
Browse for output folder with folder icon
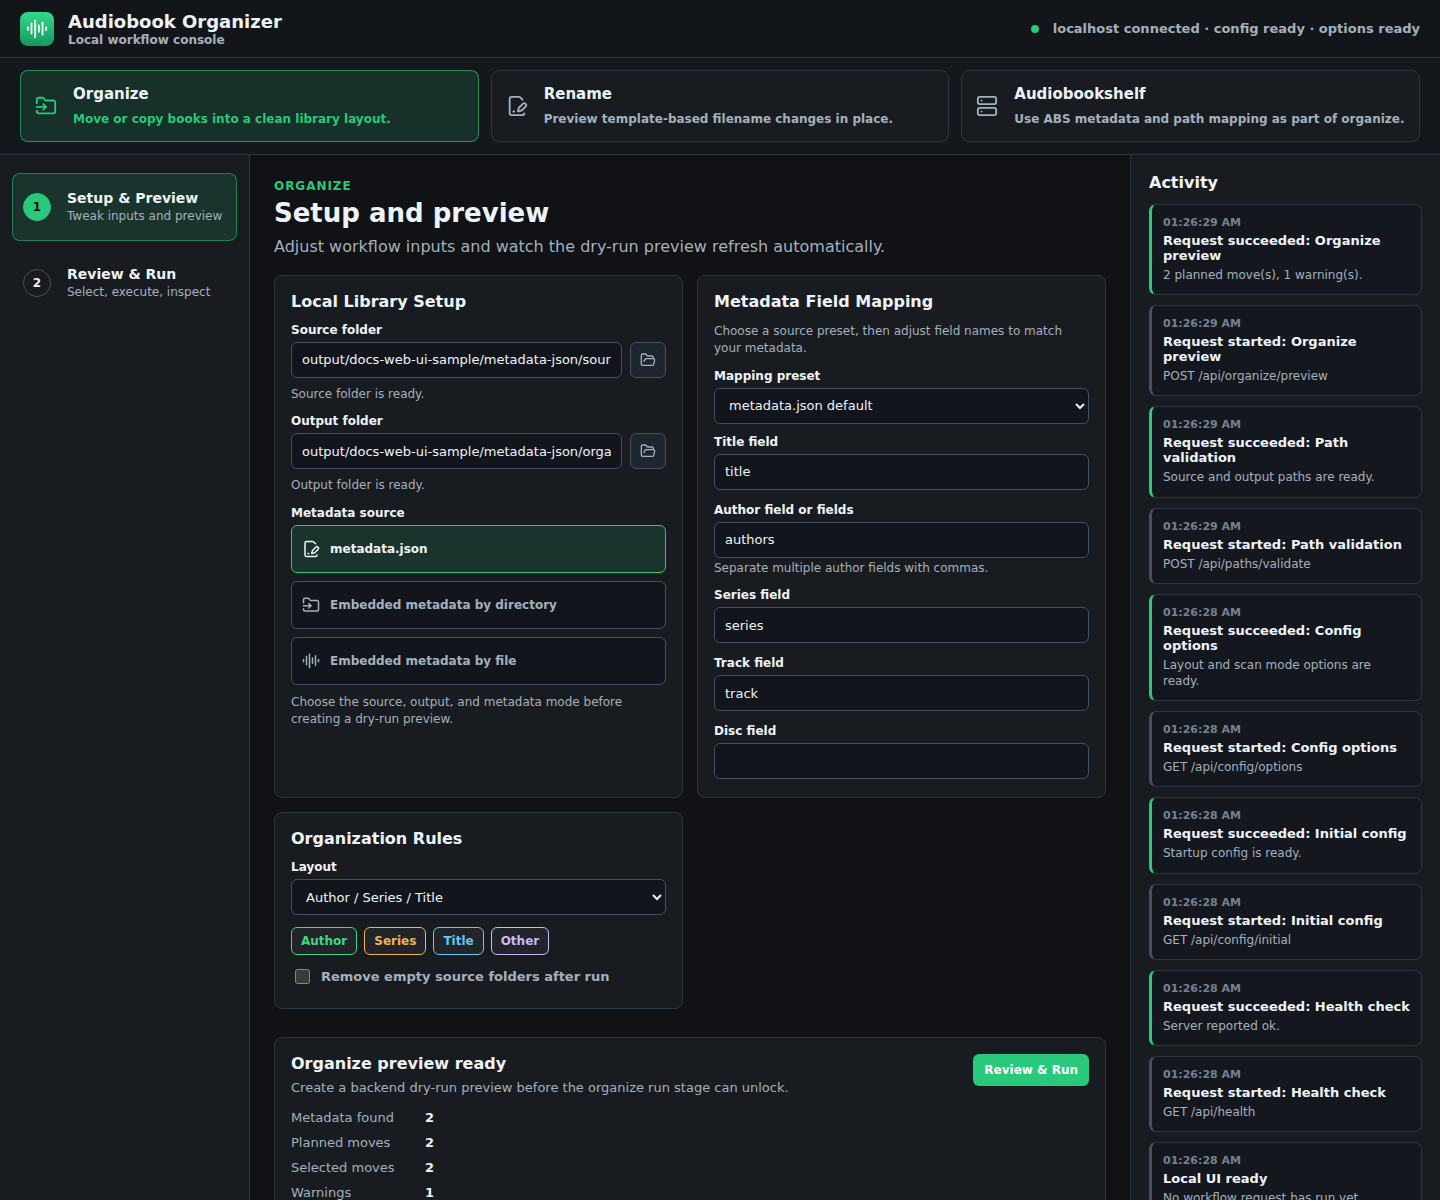coord(648,451)
